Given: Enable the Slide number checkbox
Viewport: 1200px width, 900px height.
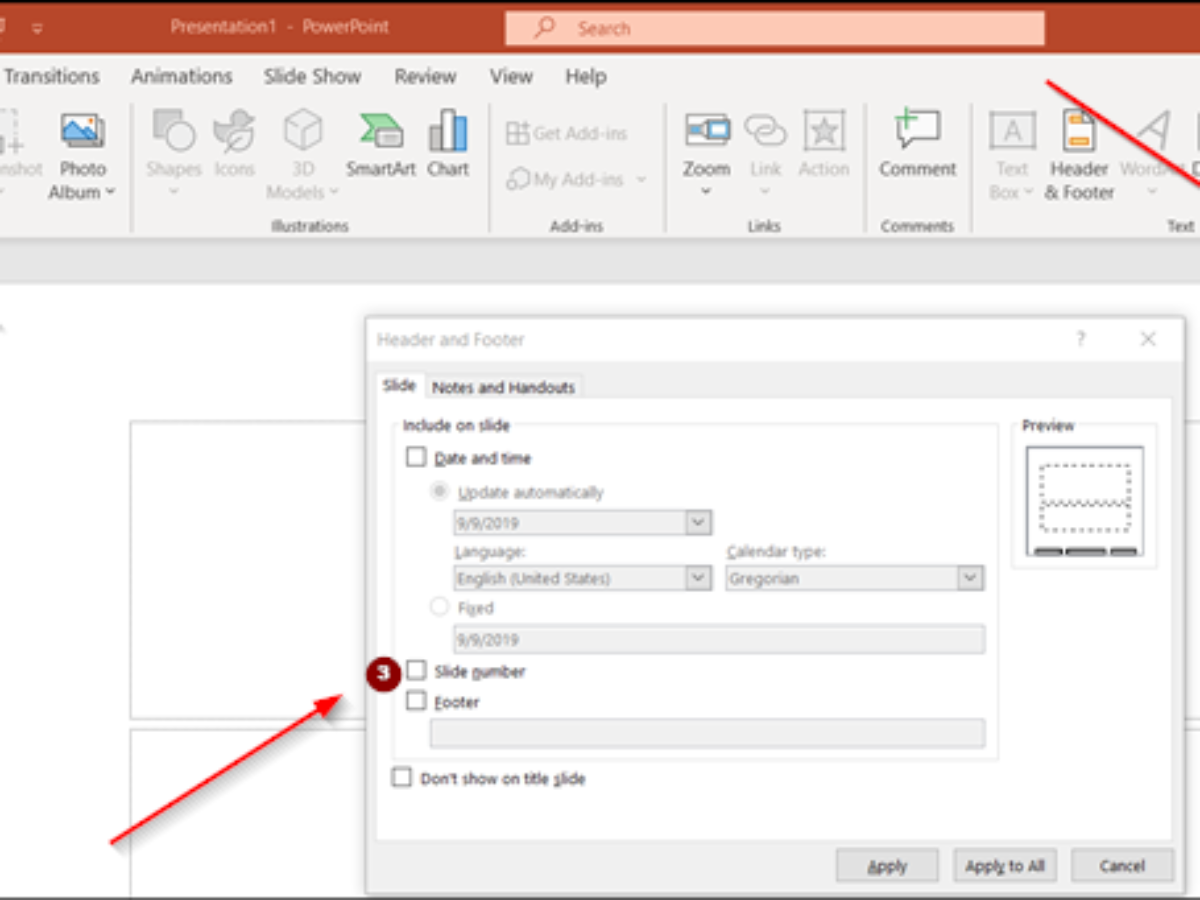Looking at the screenshot, I should click(416, 671).
